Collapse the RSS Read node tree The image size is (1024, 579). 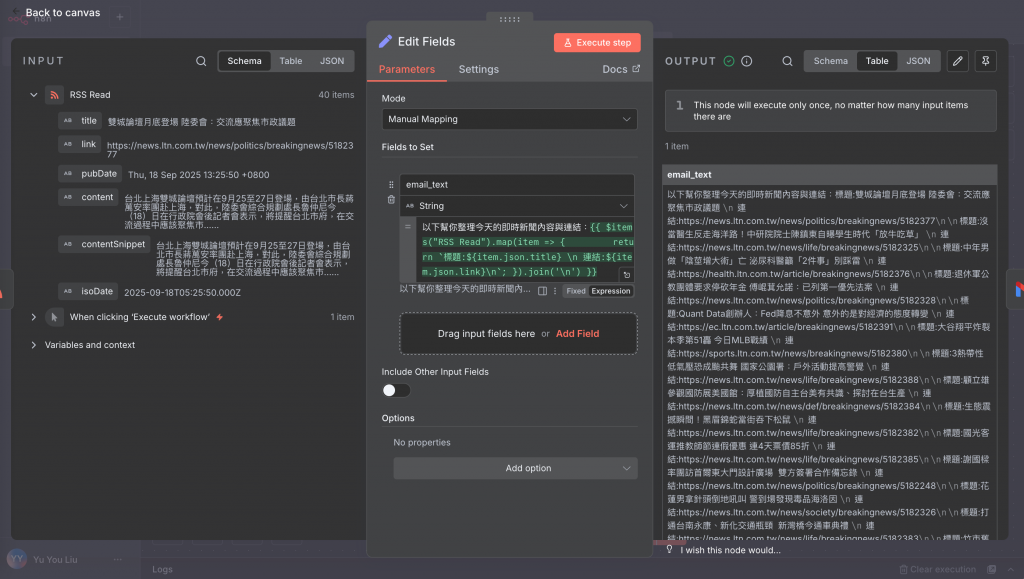(33, 95)
